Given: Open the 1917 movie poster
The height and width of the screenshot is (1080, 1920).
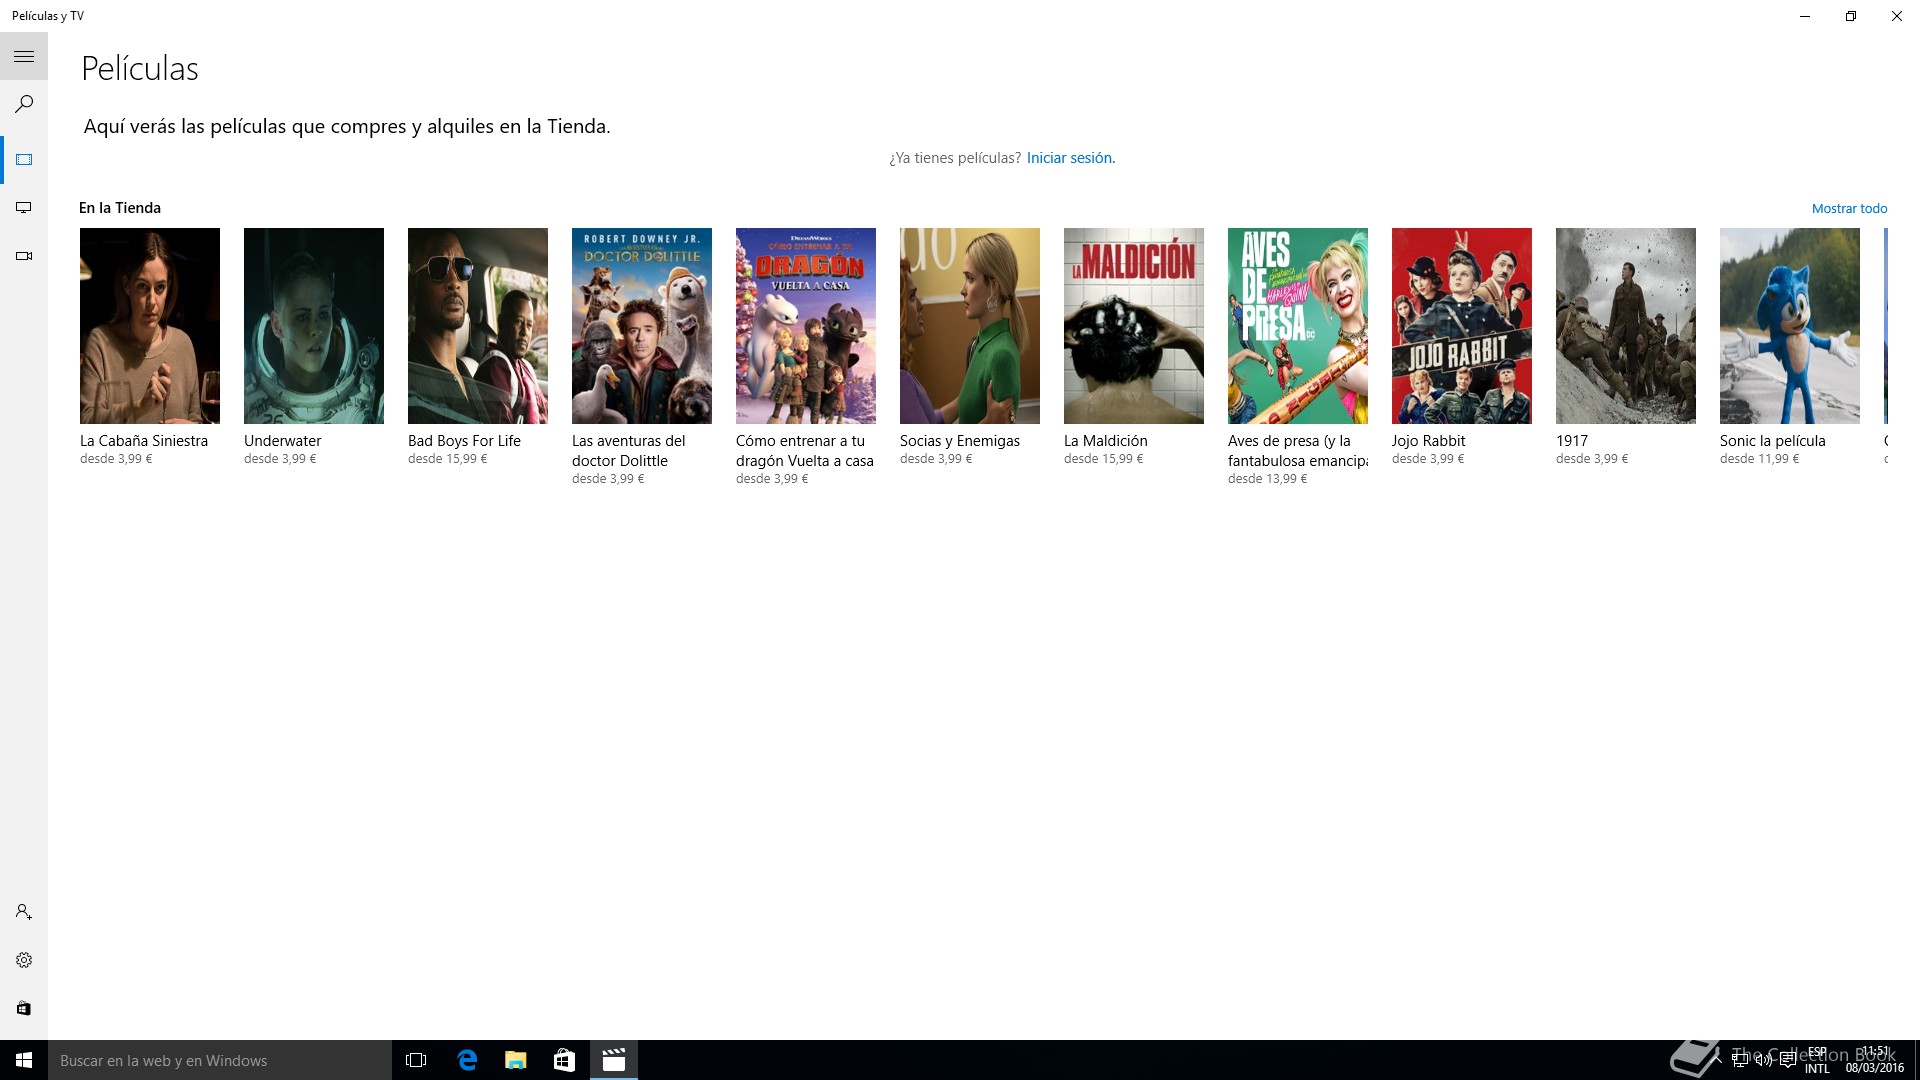Looking at the screenshot, I should [x=1626, y=326].
